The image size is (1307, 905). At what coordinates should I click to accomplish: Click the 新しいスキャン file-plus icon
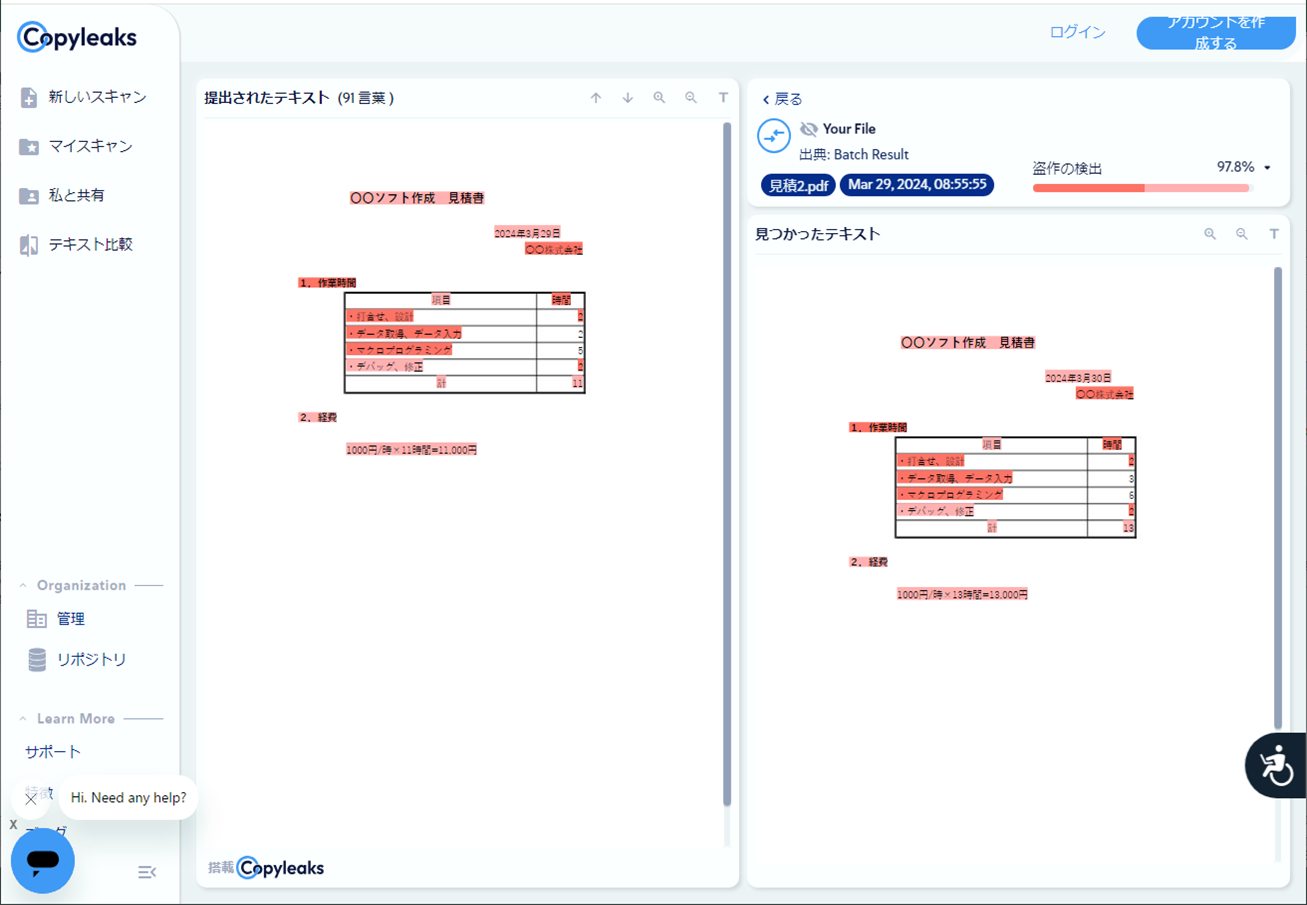point(29,97)
